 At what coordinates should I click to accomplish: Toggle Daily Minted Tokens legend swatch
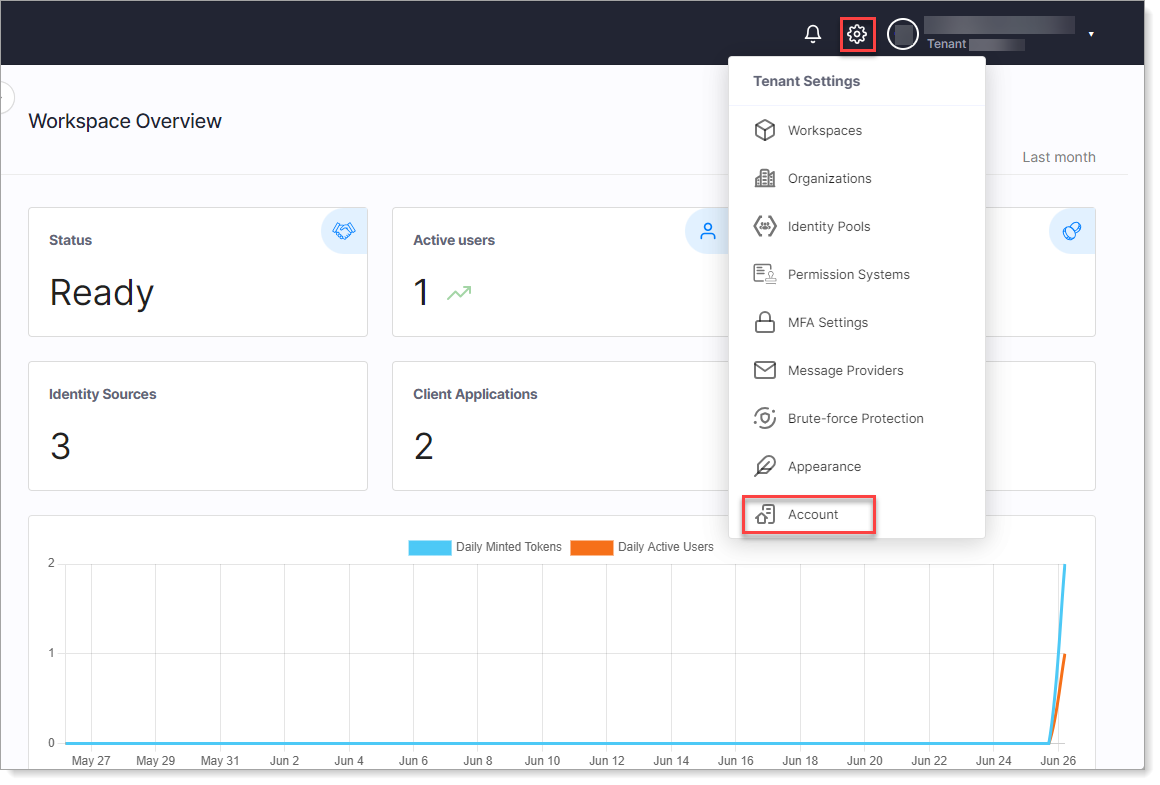(x=429, y=548)
